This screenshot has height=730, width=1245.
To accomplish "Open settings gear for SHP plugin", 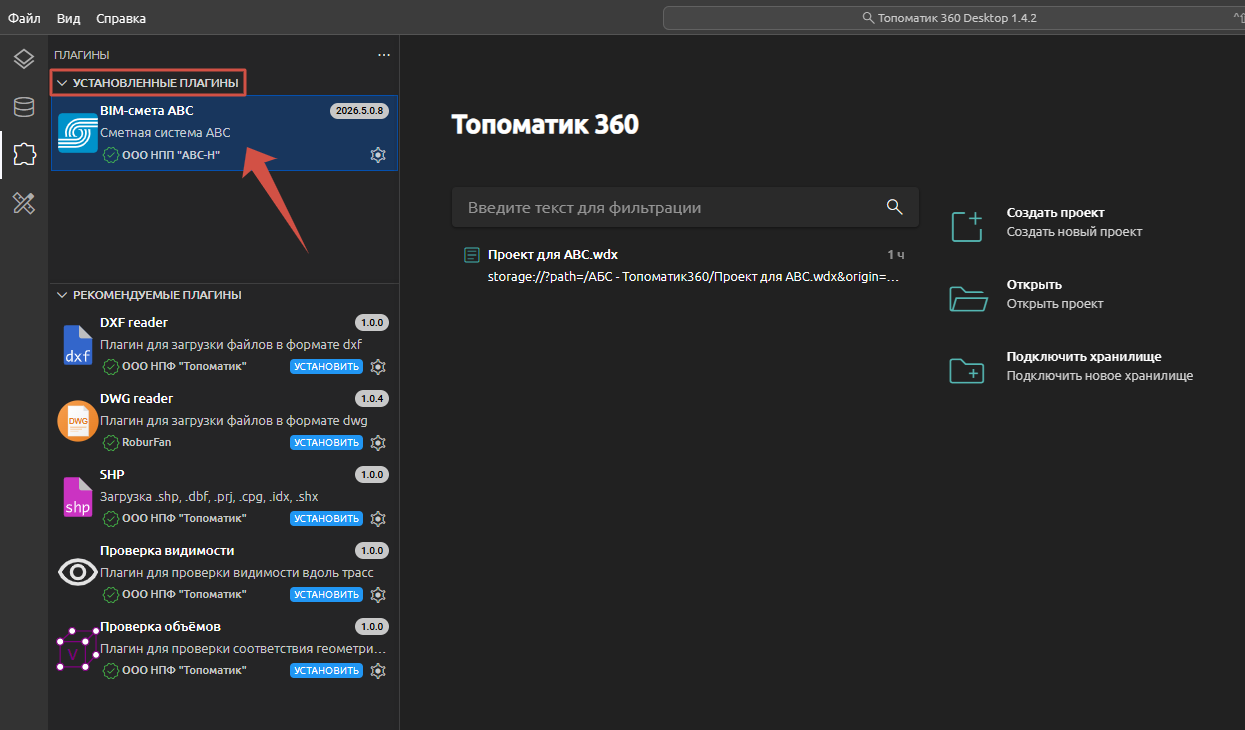I will [378, 518].
